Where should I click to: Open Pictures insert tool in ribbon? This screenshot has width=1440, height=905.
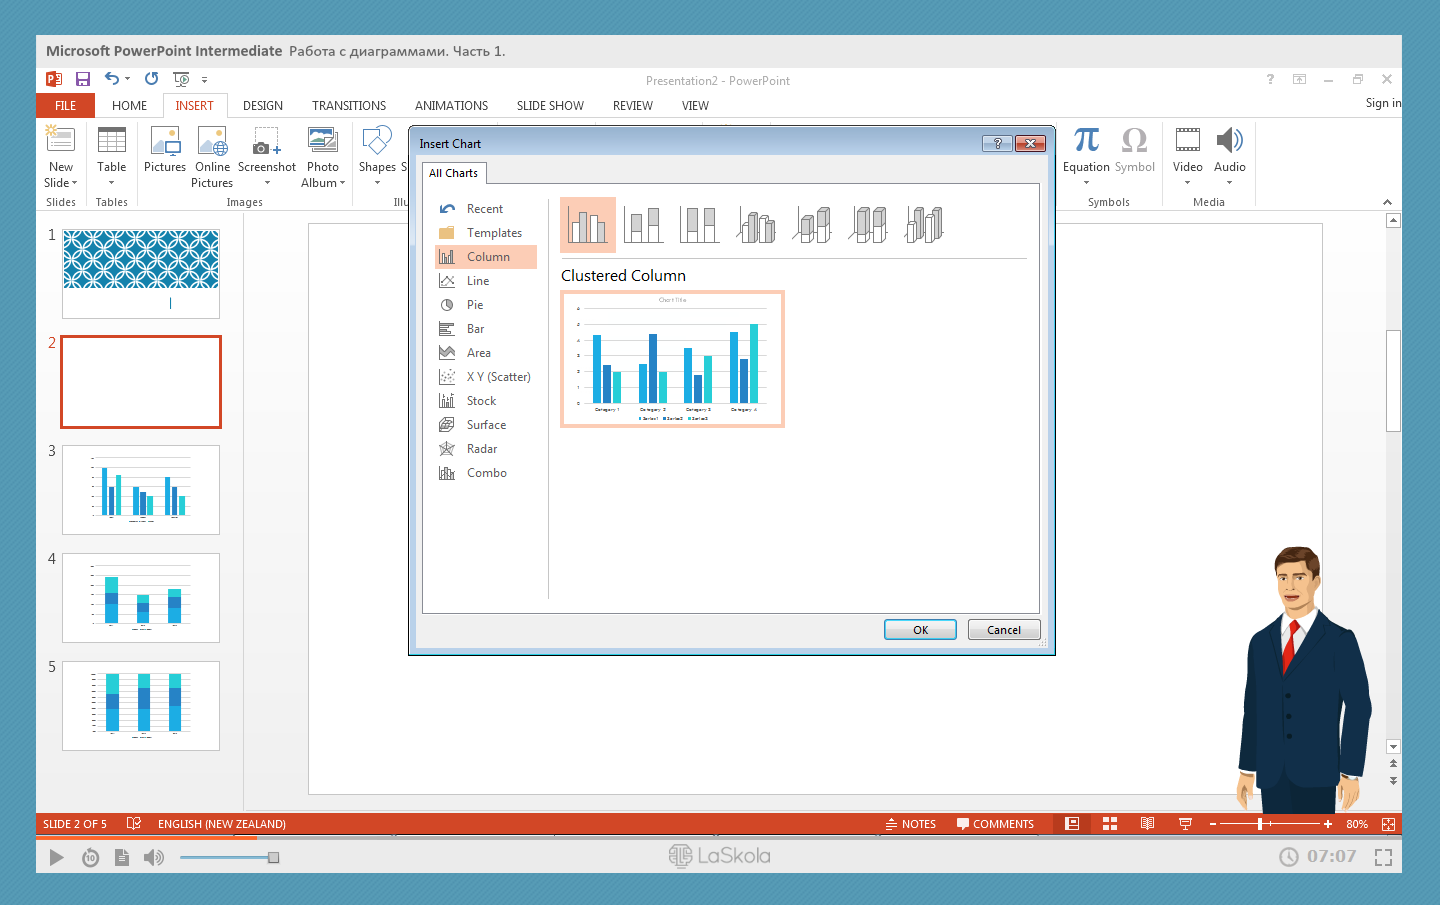pos(165,149)
